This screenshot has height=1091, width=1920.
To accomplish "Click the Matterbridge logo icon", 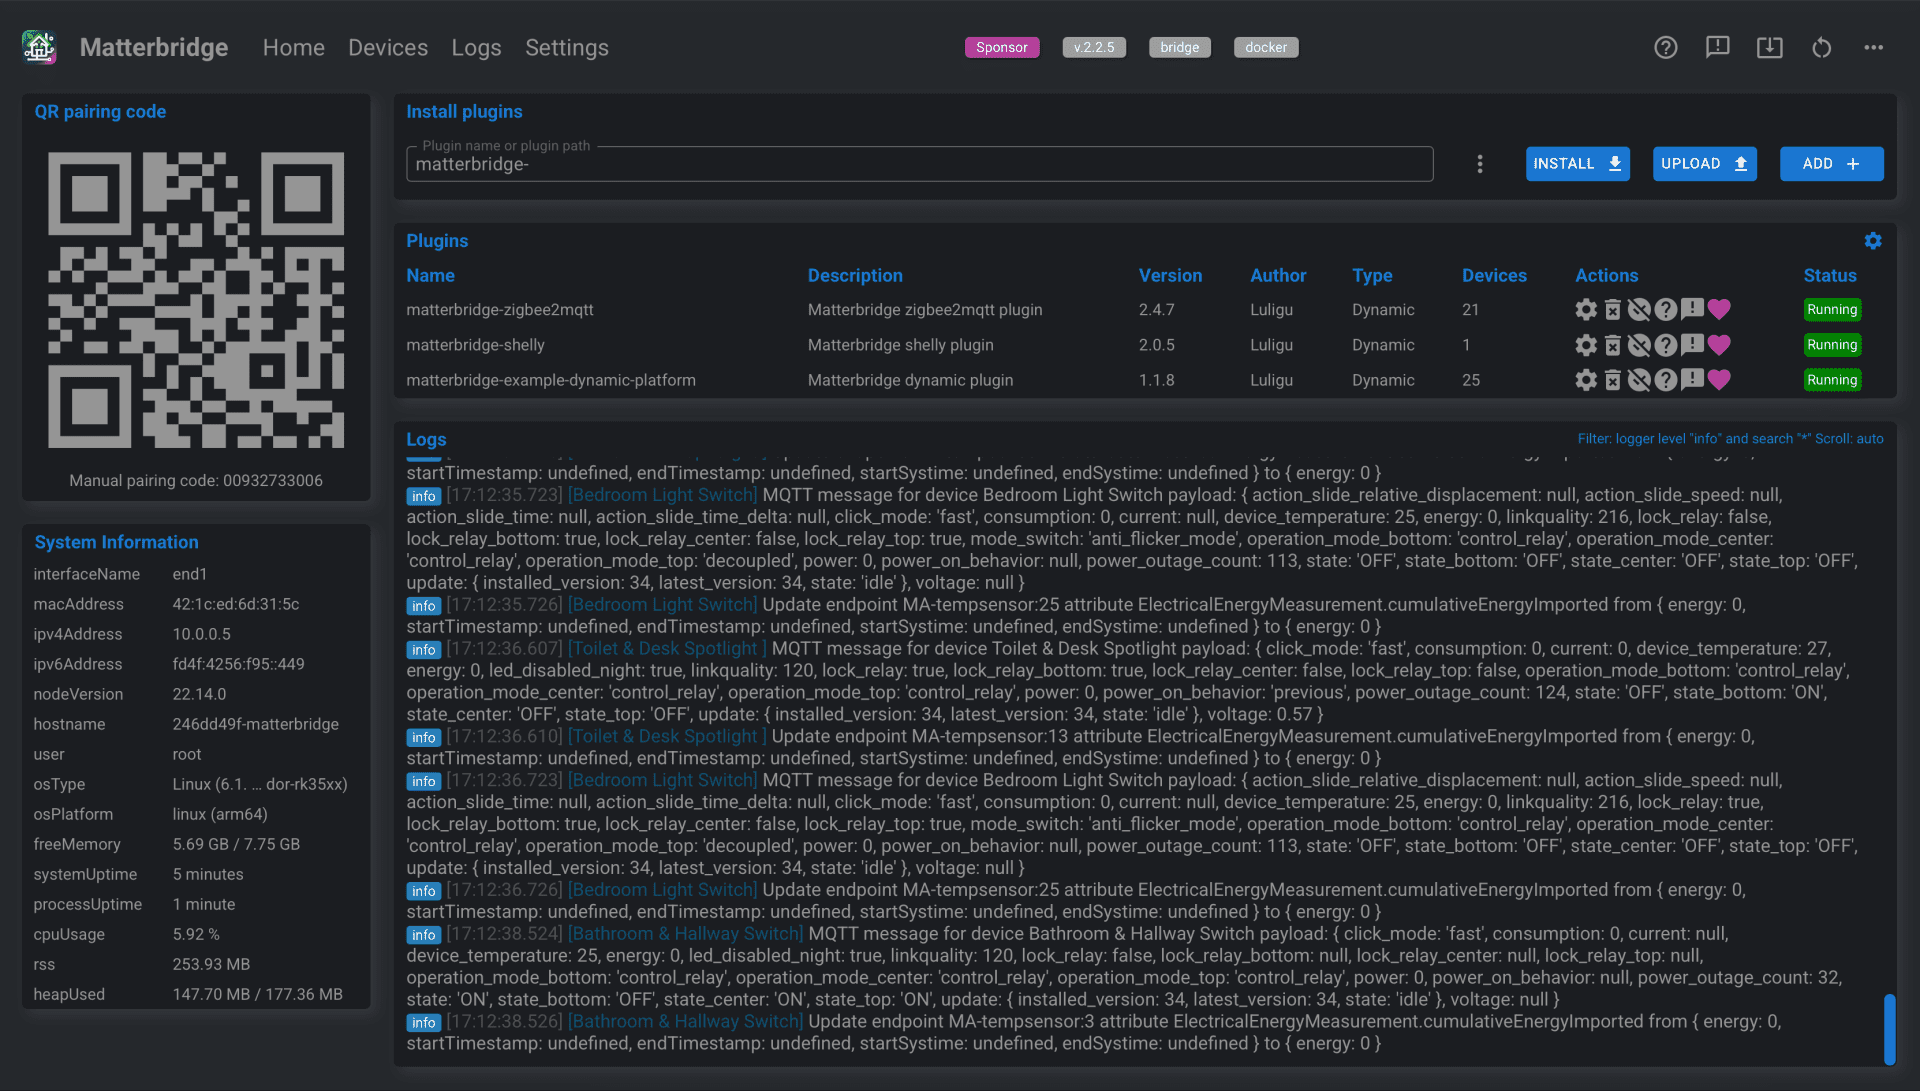I will pyautogui.click(x=39, y=47).
